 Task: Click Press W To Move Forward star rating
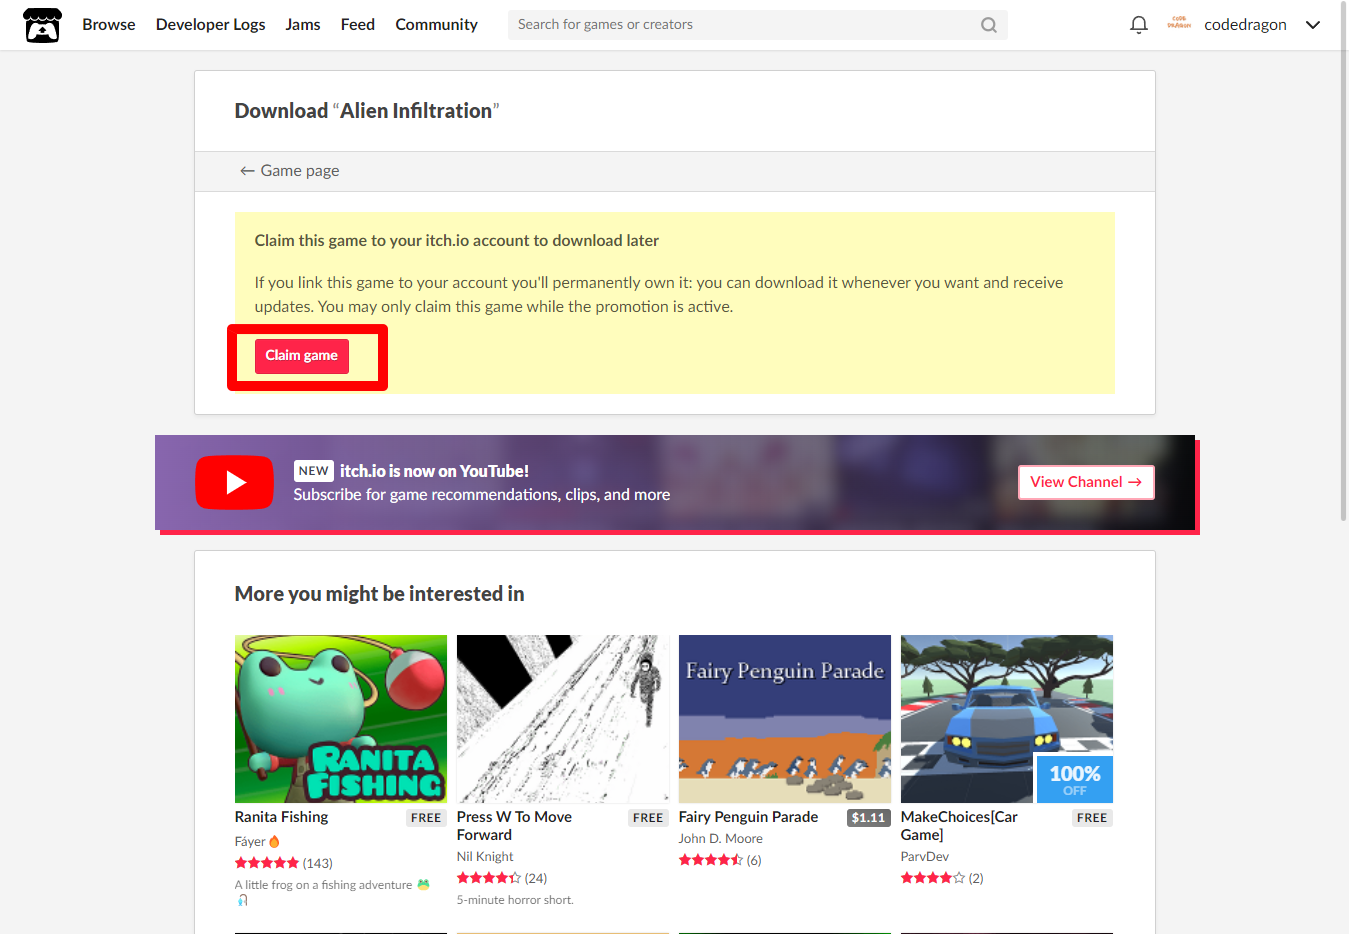[489, 878]
